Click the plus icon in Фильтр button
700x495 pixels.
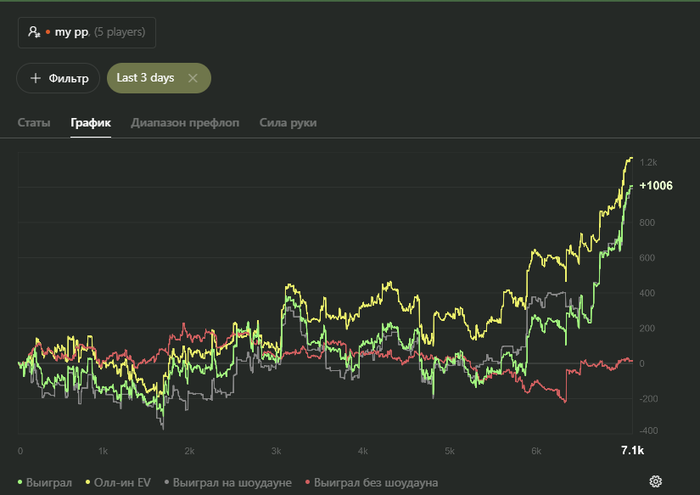35,78
